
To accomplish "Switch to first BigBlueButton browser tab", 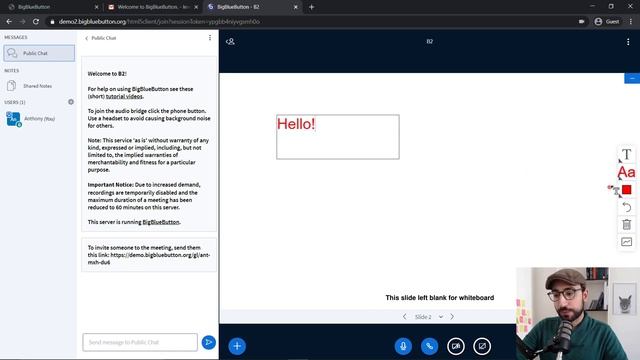I will [52, 7].
